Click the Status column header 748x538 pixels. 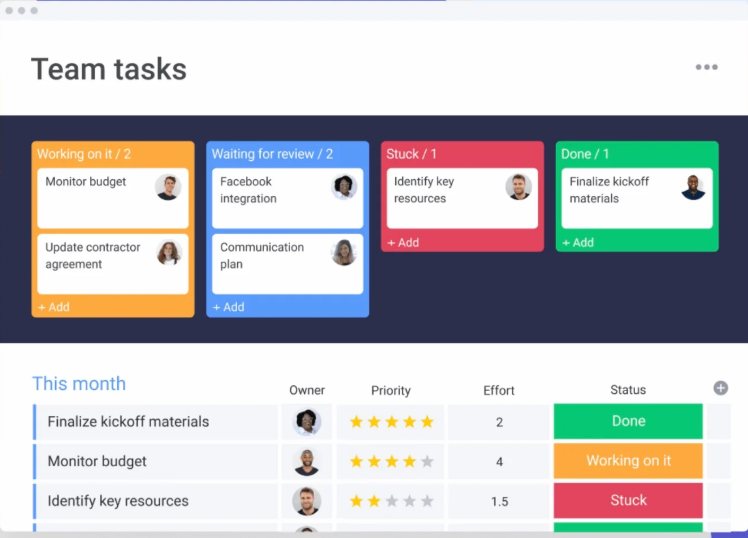pyautogui.click(x=628, y=390)
